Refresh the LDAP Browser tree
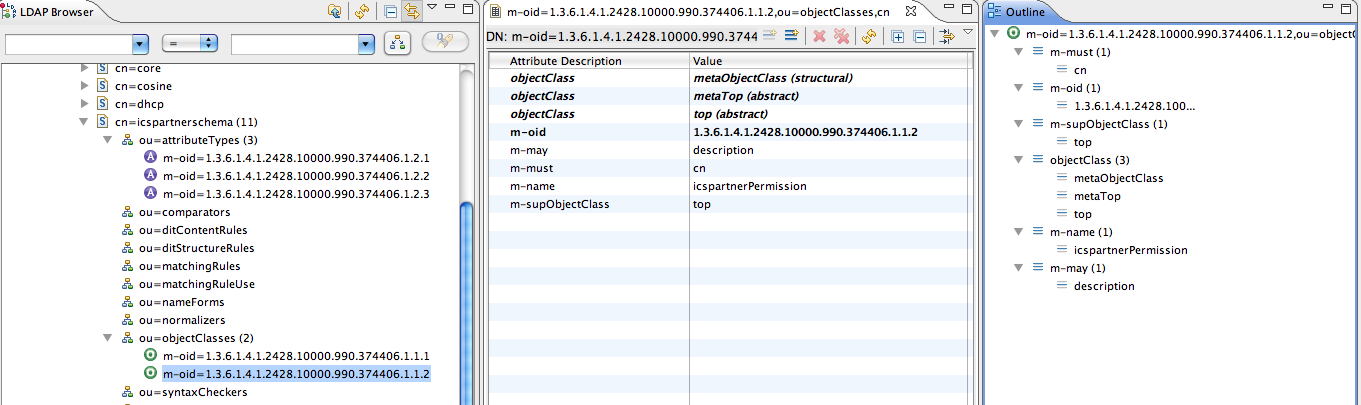This screenshot has width=1361, height=405. click(362, 12)
